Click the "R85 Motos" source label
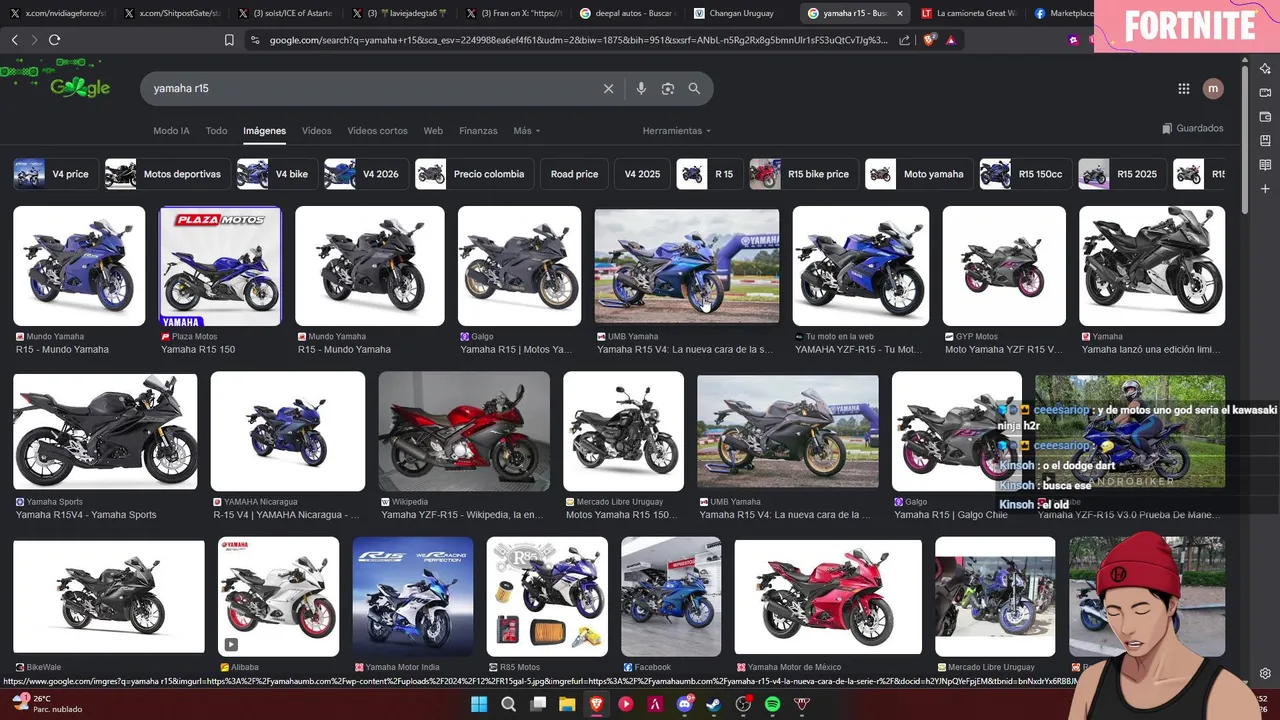 (520, 667)
